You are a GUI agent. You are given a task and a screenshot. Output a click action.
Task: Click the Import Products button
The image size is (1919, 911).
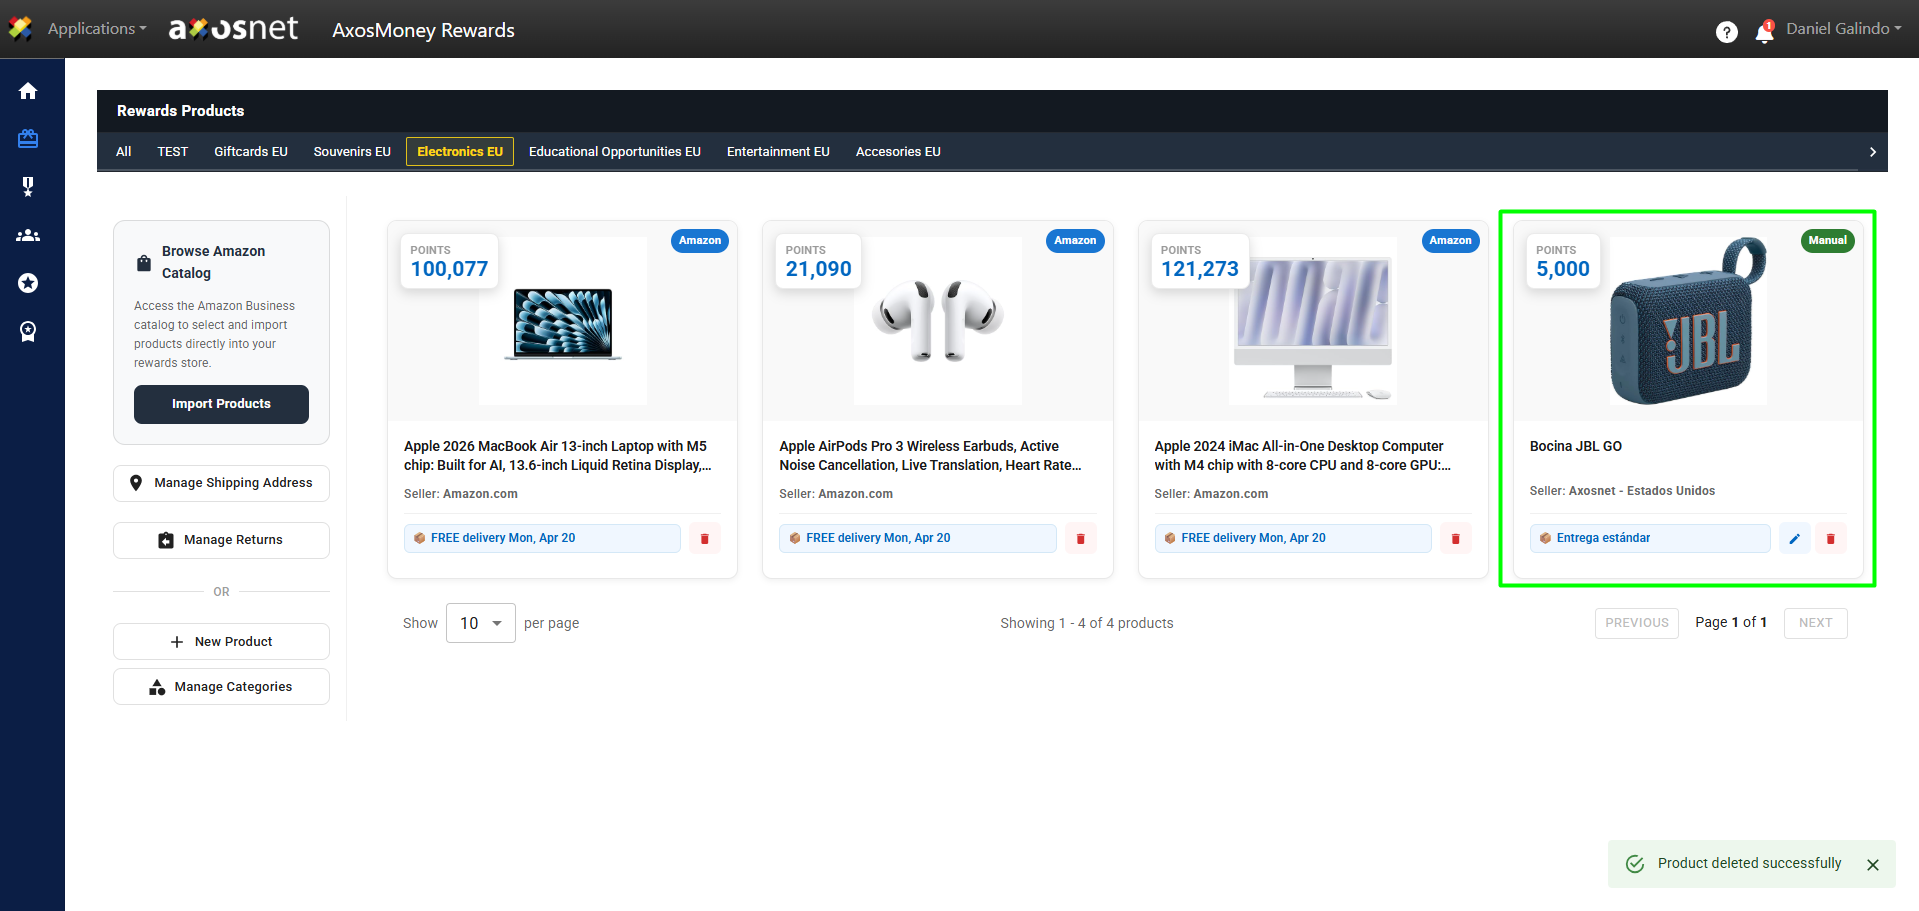[221, 404]
